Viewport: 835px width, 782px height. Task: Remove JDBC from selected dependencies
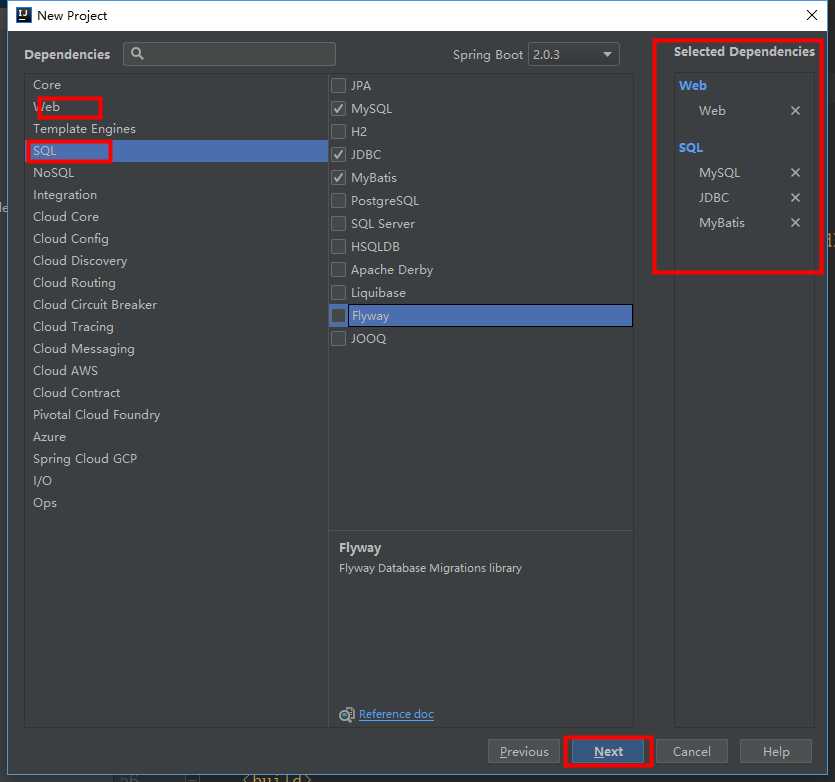click(795, 198)
